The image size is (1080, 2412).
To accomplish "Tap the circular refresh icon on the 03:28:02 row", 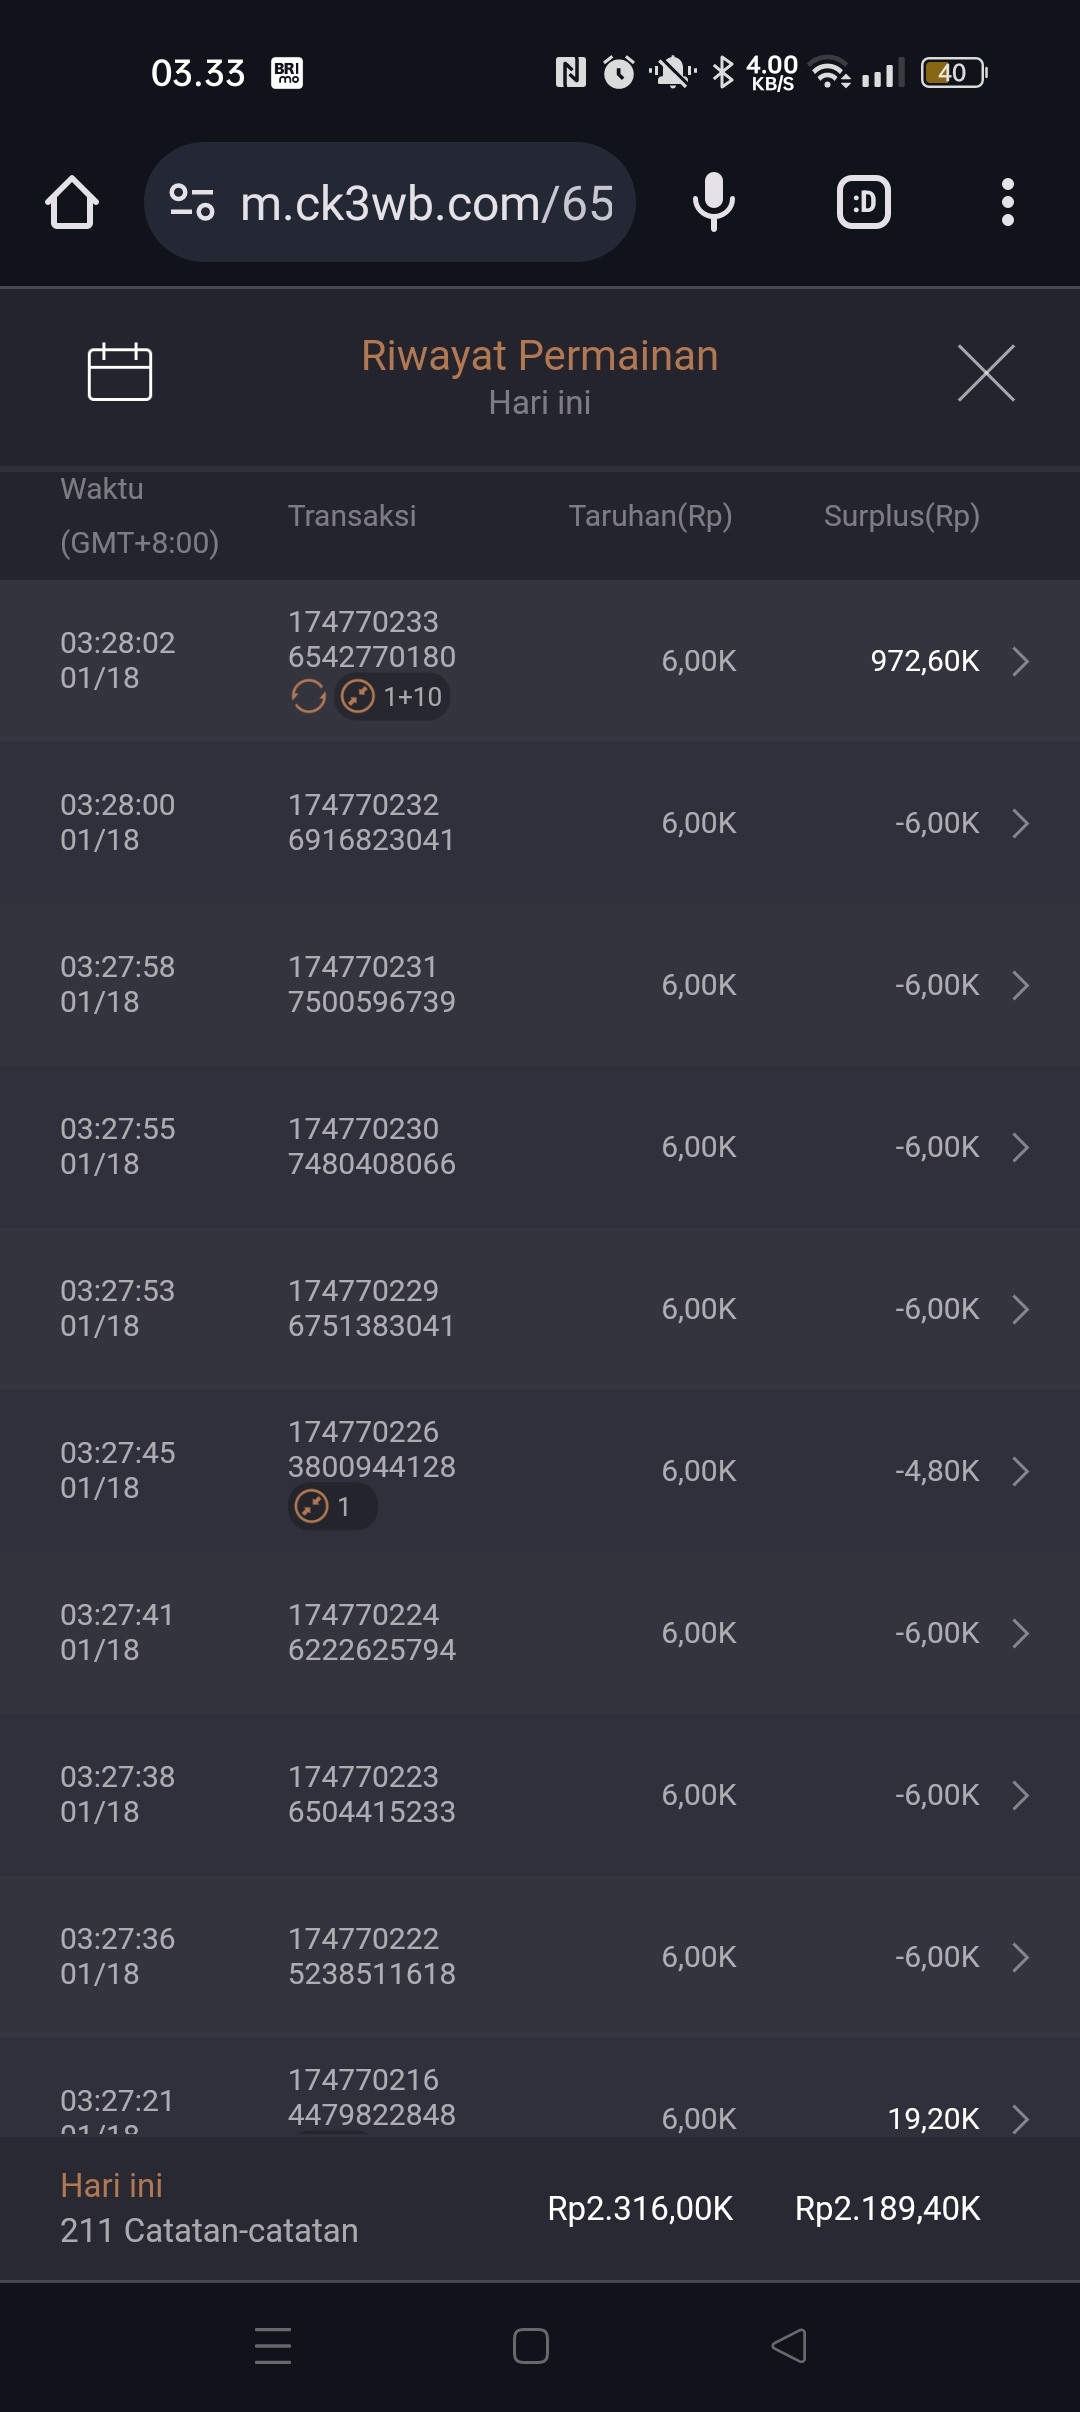I will click(308, 696).
